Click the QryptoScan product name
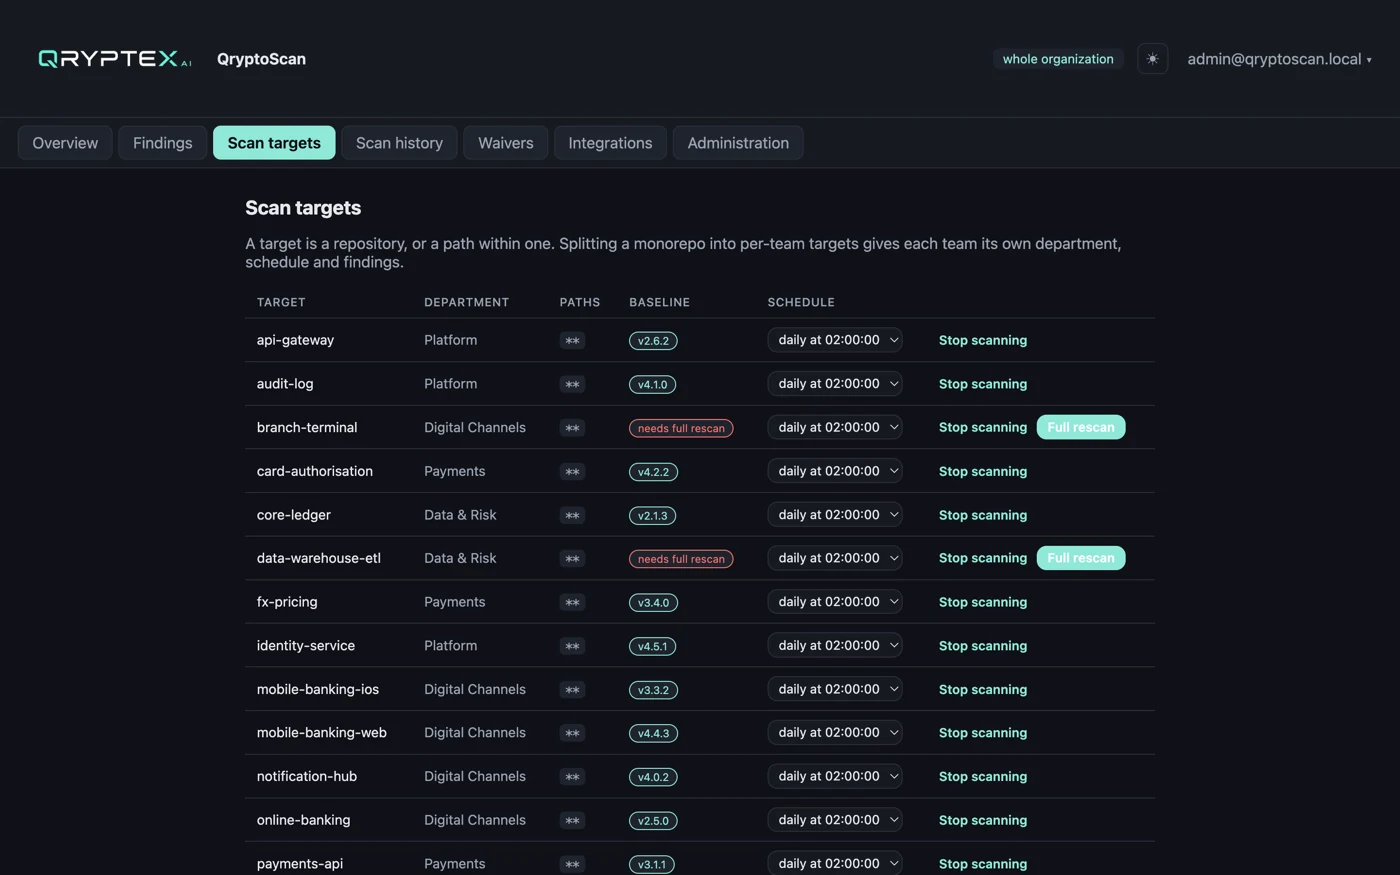The image size is (1400, 875). 261,59
